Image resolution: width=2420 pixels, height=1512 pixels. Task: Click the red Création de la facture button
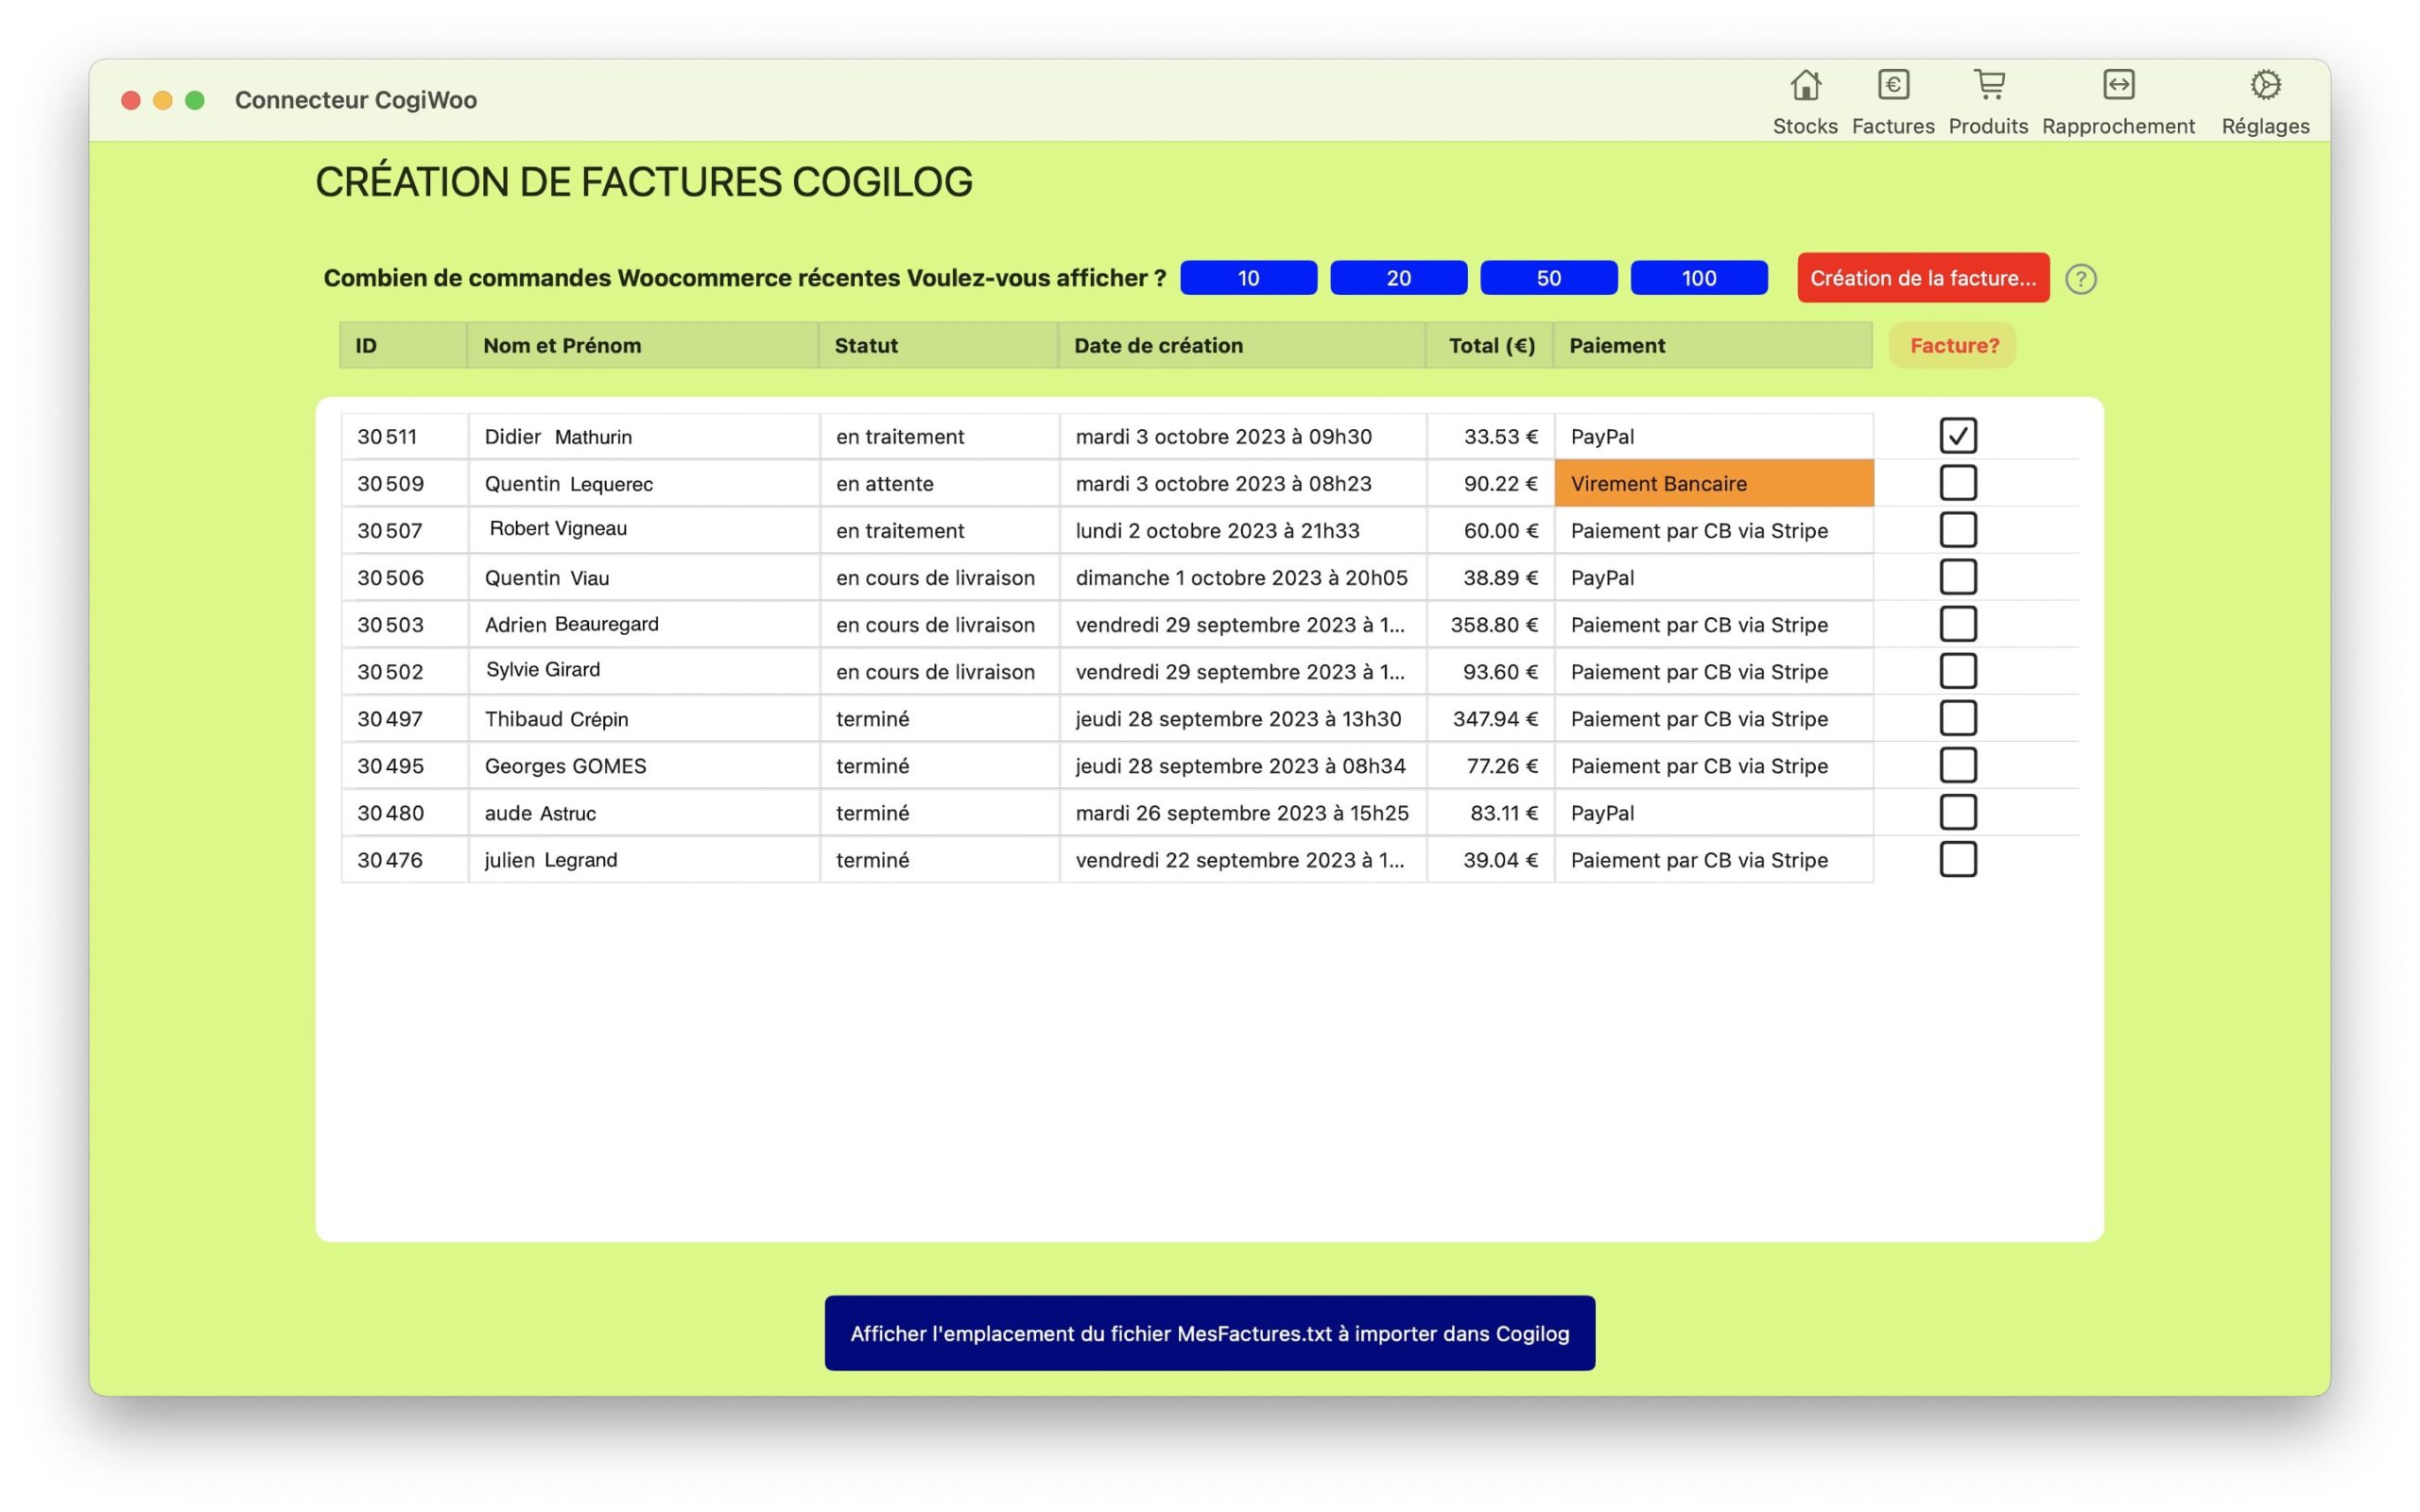tap(1922, 278)
